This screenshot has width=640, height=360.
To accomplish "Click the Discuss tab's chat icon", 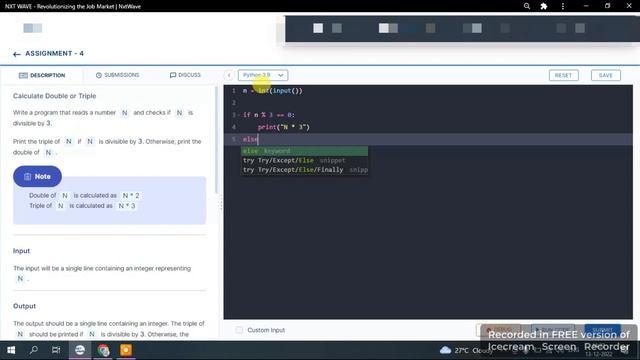I will click(x=173, y=75).
